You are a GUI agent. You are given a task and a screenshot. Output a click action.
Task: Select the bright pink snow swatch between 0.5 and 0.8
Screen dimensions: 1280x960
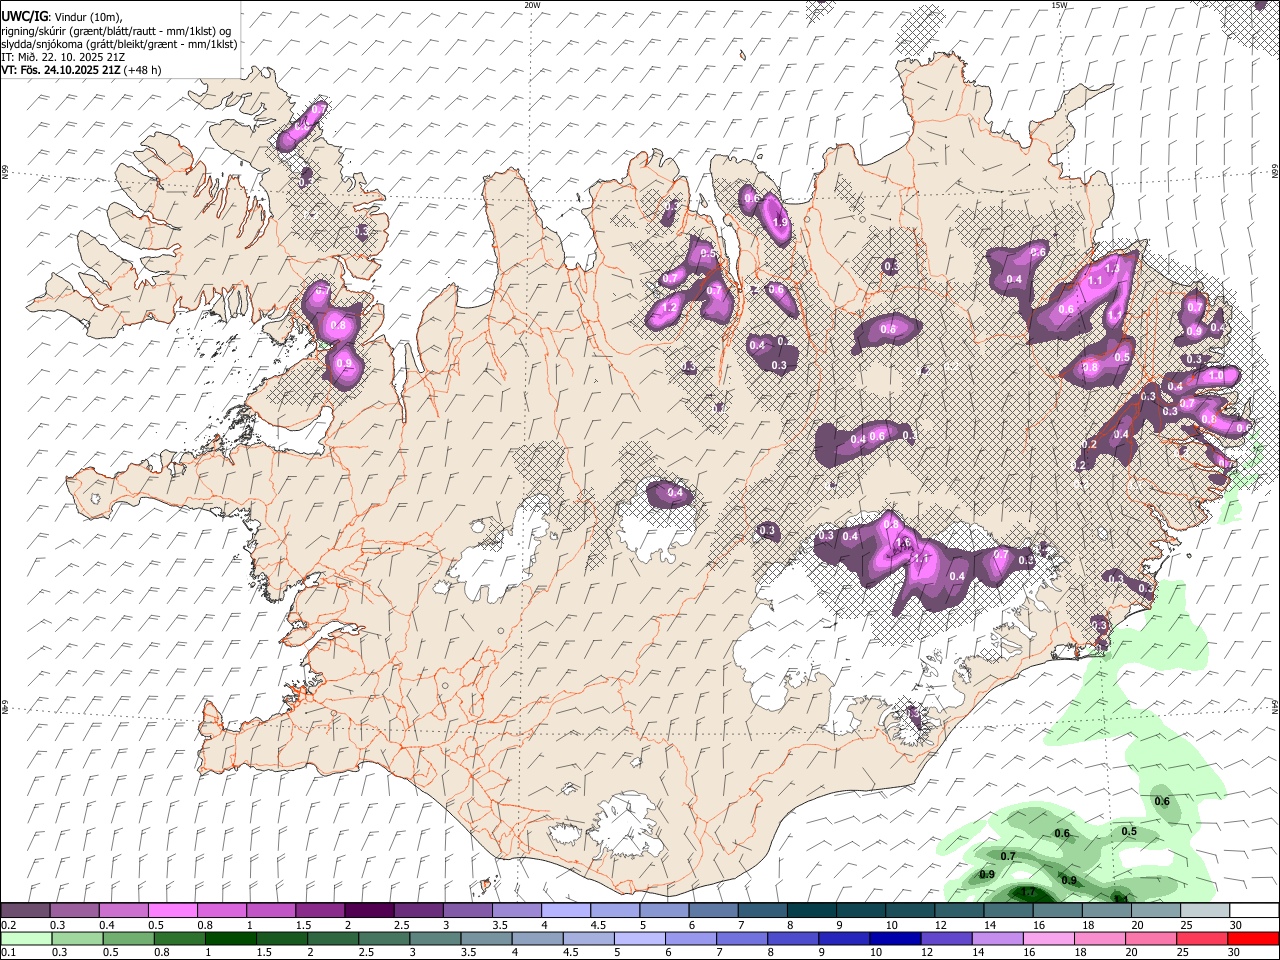[172, 910]
